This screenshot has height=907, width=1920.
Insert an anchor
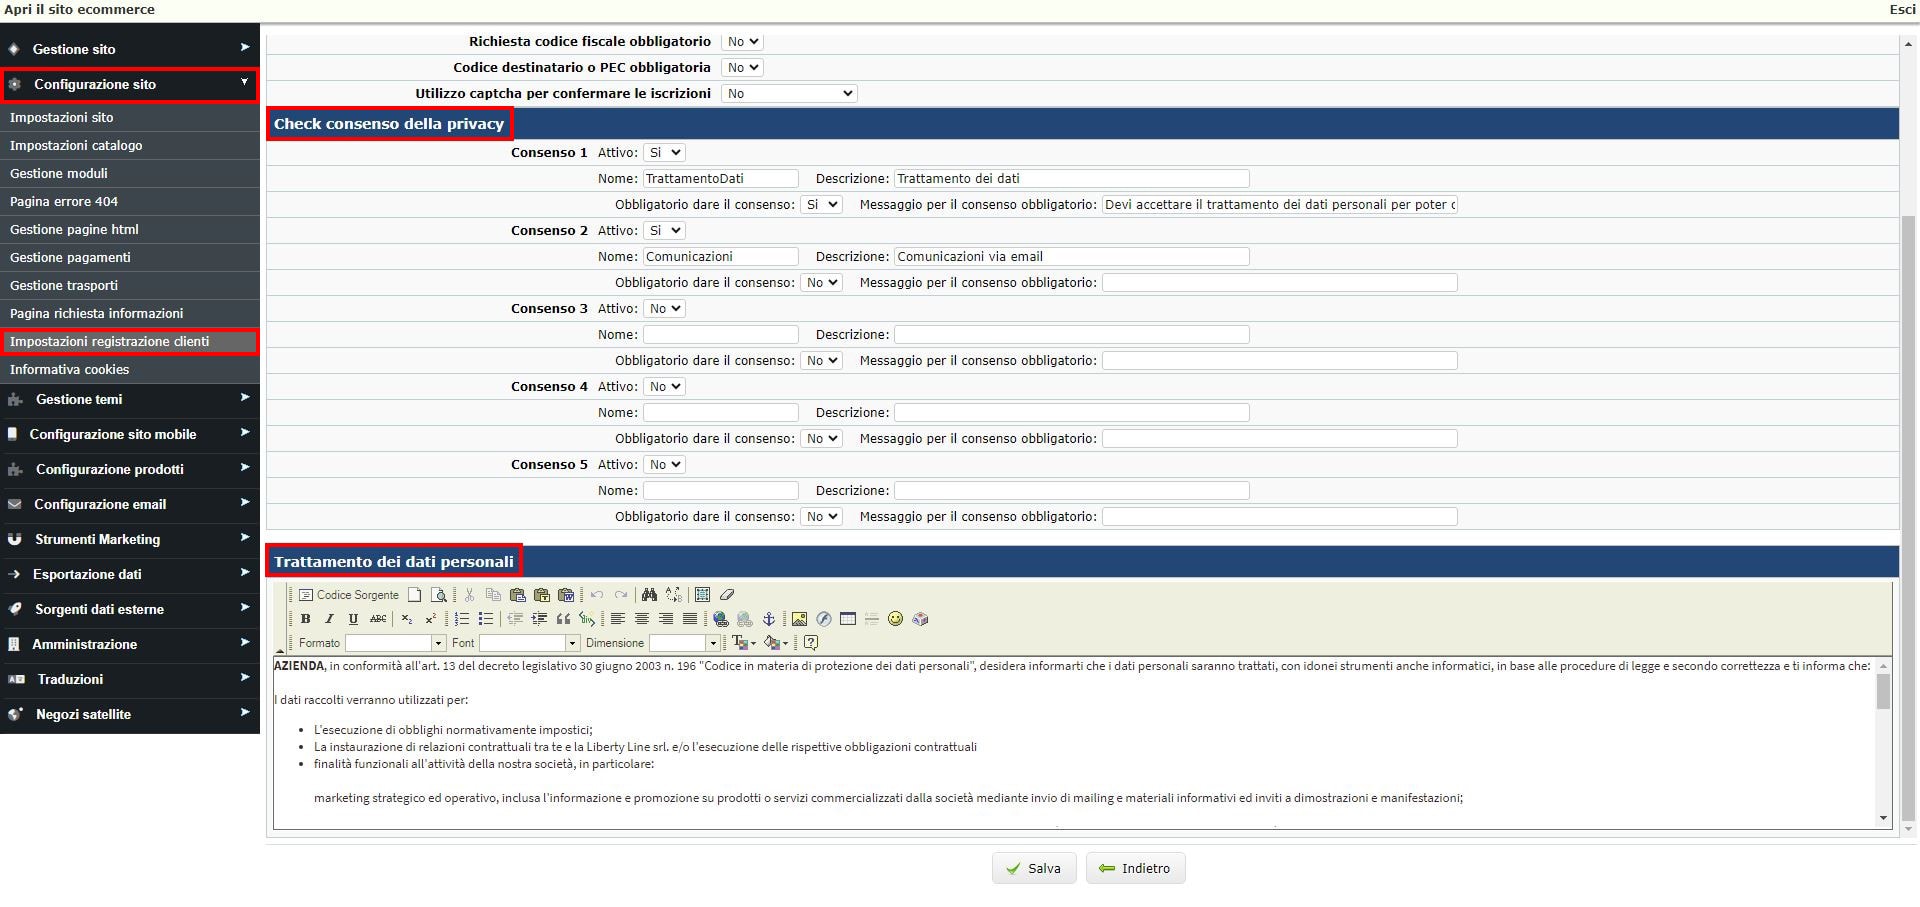[x=768, y=619]
